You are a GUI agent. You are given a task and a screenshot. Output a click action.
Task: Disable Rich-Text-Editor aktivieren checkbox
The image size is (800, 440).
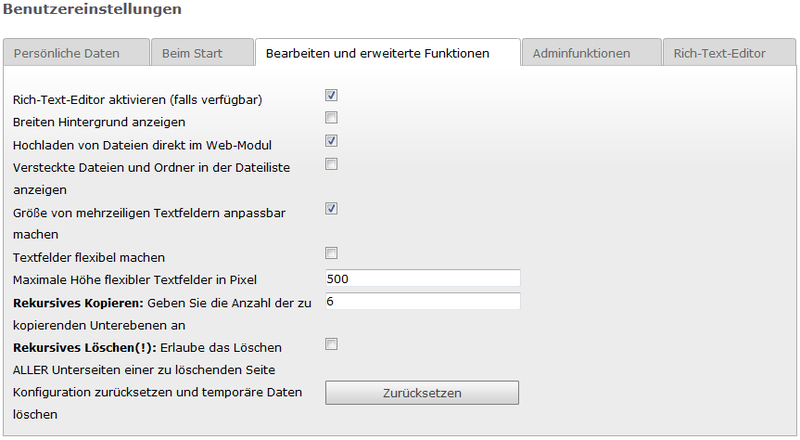331,95
